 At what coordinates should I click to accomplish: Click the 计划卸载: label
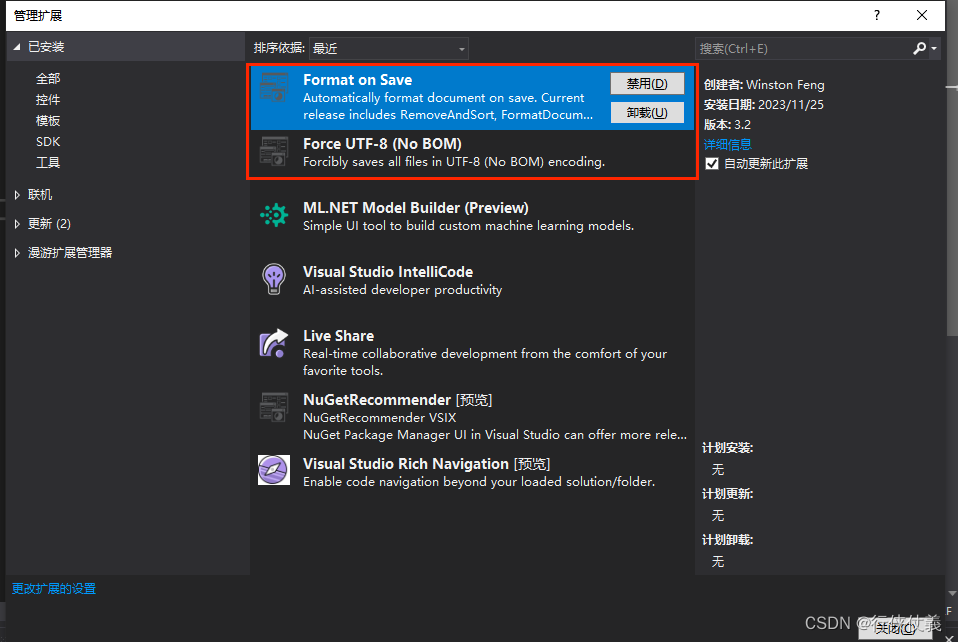point(727,539)
